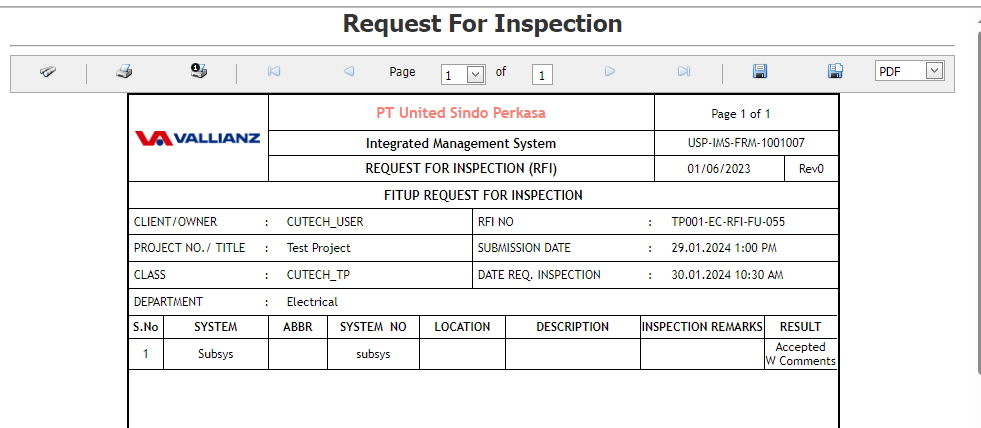Go to the next page arrow

(610, 72)
